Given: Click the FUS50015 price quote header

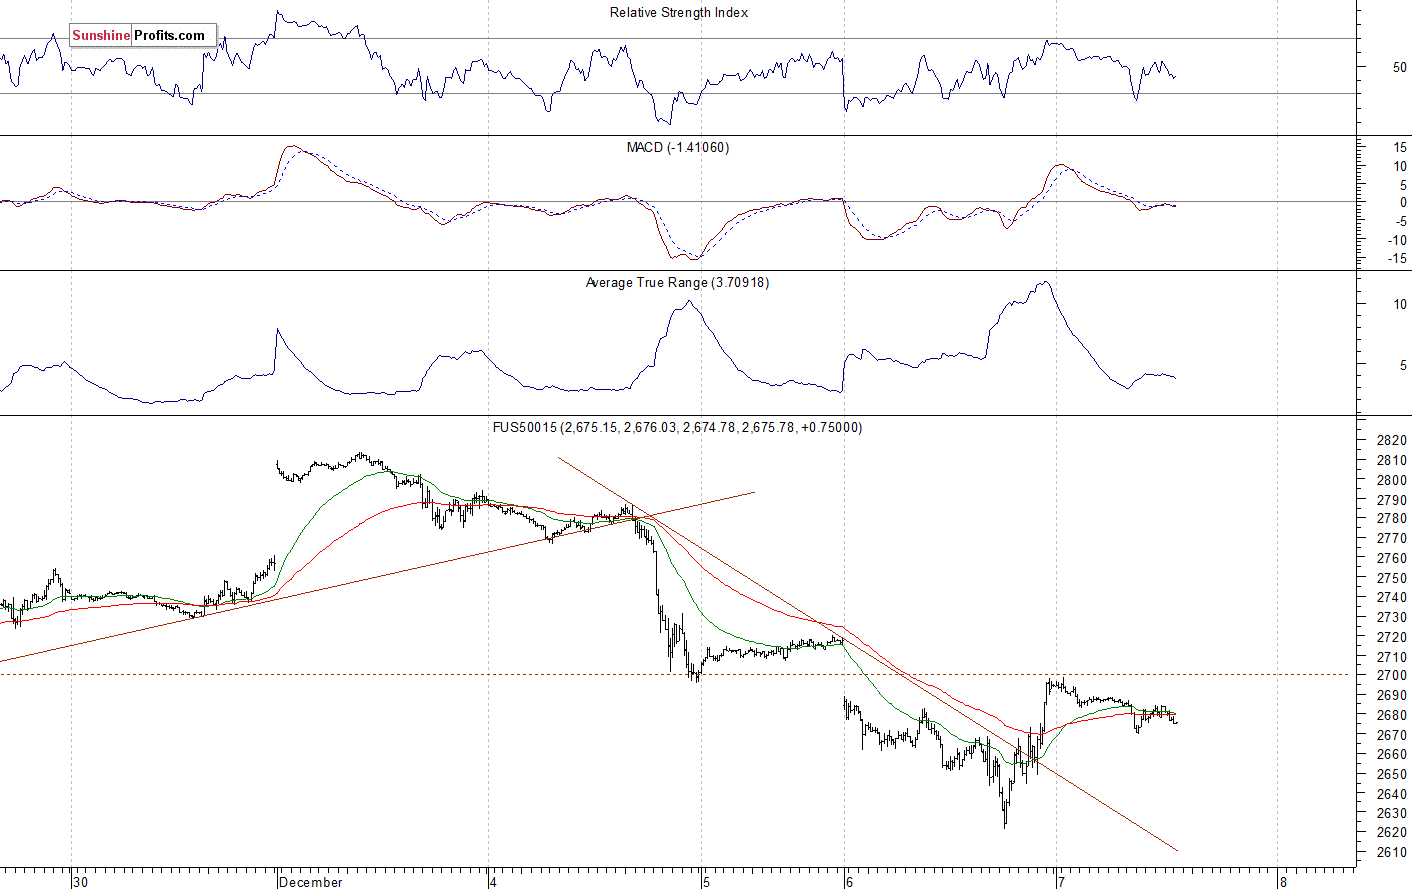Looking at the screenshot, I should (677, 428).
